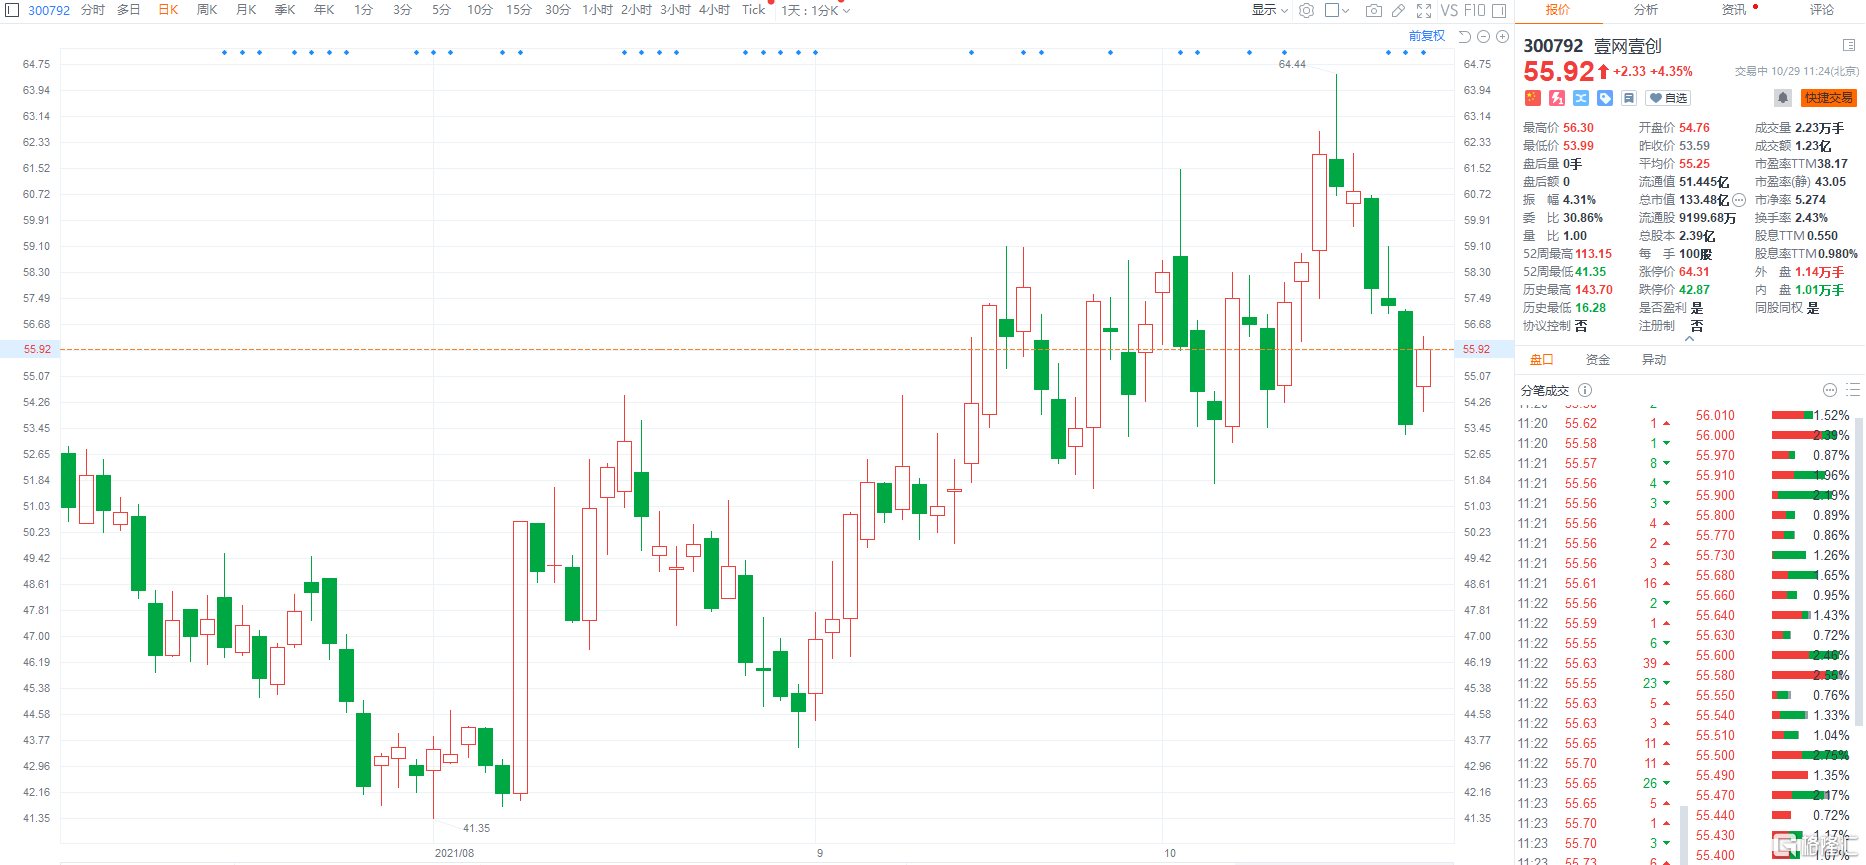Open the chart layout square dropdown
Image resolution: width=1866 pixels, height=865 pixels.
pyautogui.click(x=1337, y=10)
